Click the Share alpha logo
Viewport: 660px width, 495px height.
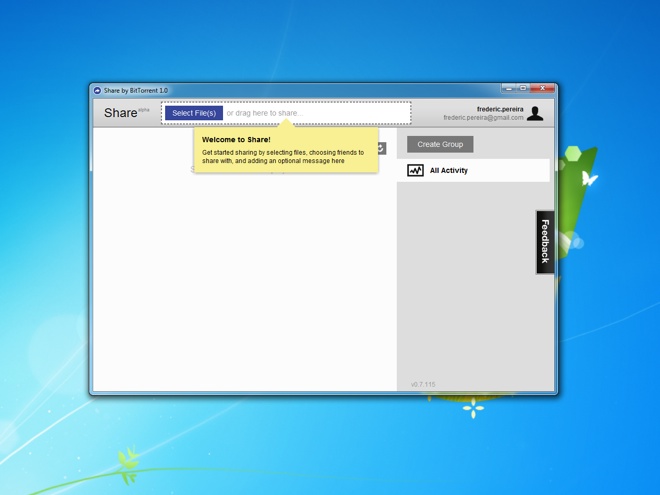point(126,112)
